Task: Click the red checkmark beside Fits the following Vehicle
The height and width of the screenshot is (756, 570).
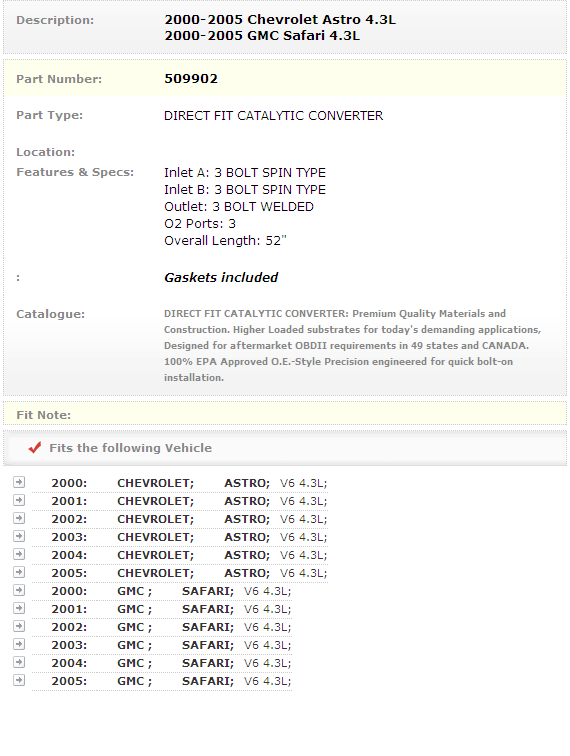Action: [35, 448]
